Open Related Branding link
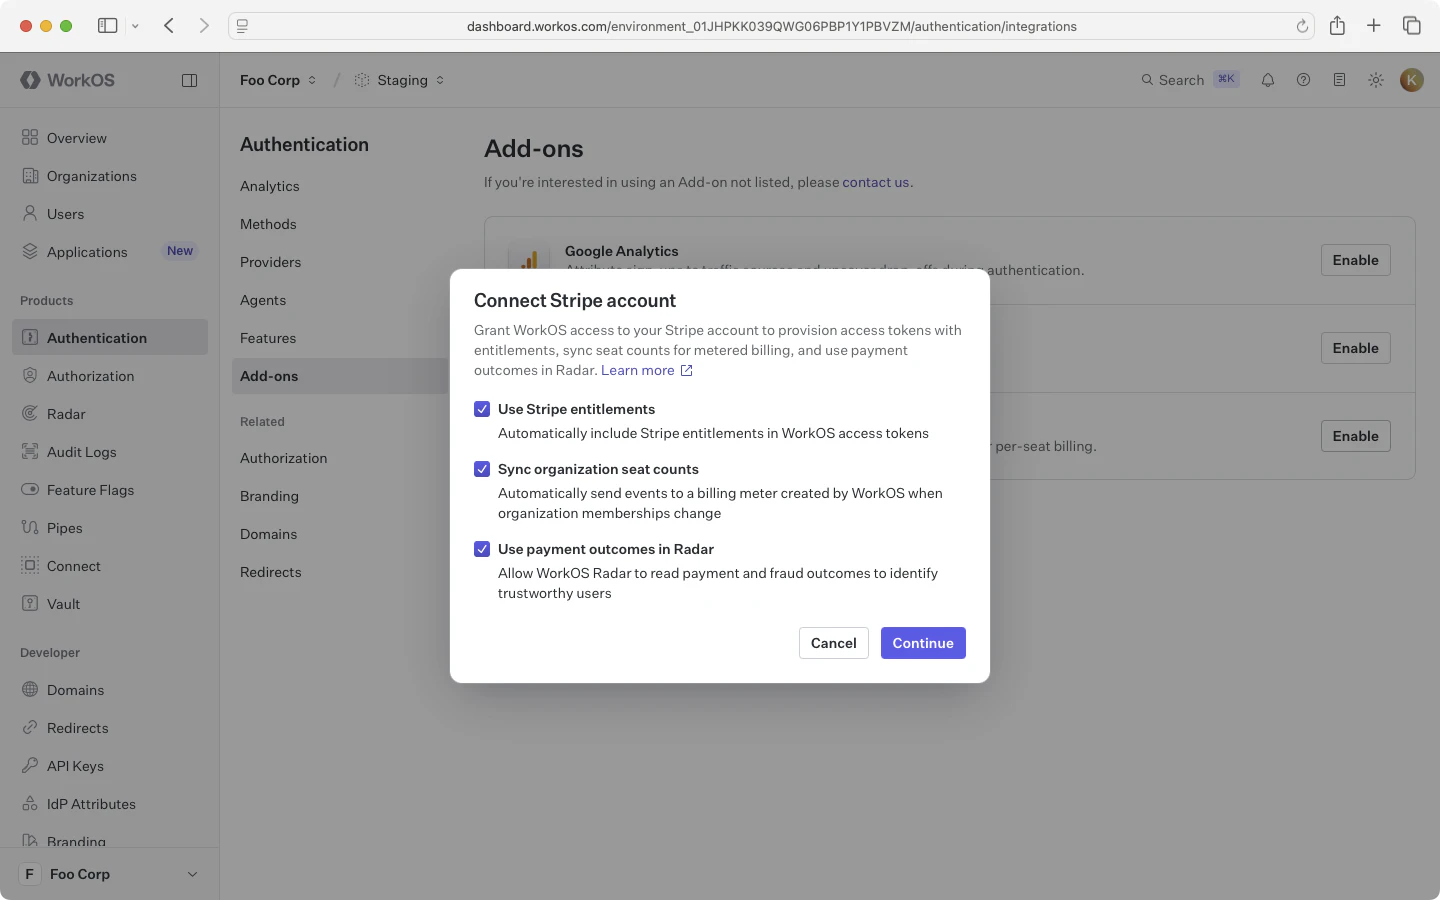Image resolution: width=1440 pixels, height=900 pixels. (269, 496)
